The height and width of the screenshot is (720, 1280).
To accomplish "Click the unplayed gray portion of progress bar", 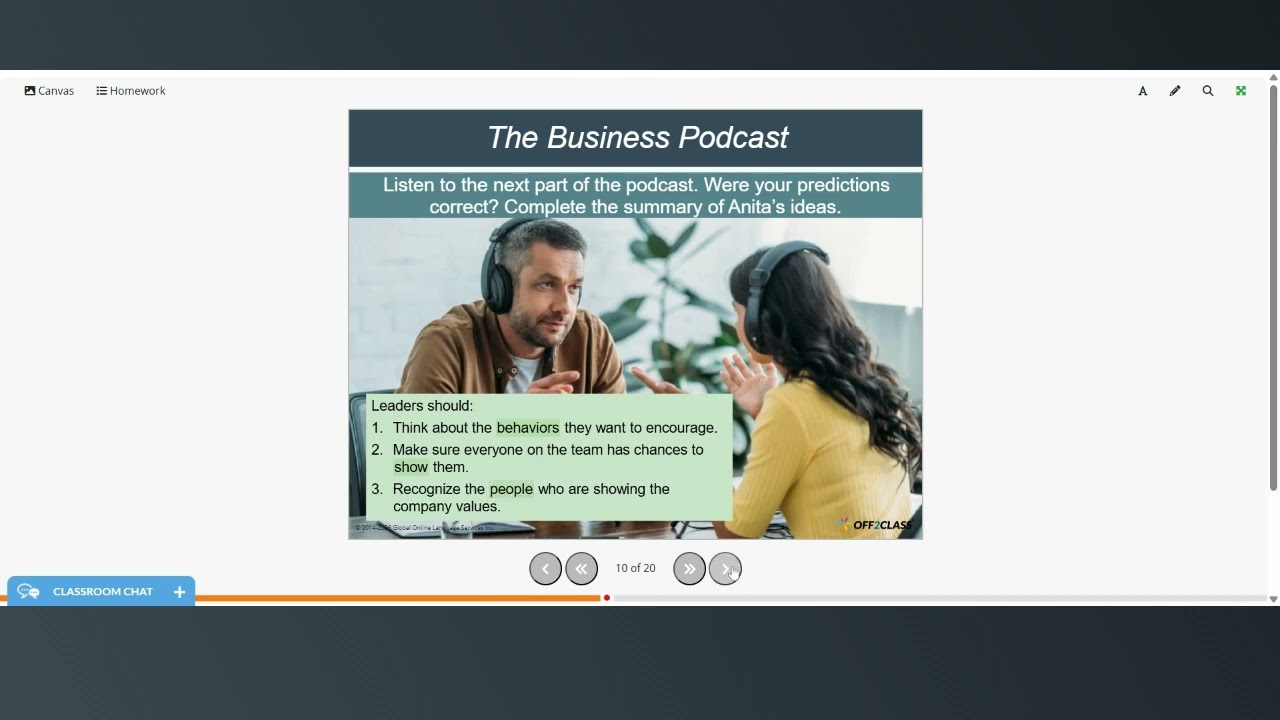I will pyautogui.click(x=940, y=598).
